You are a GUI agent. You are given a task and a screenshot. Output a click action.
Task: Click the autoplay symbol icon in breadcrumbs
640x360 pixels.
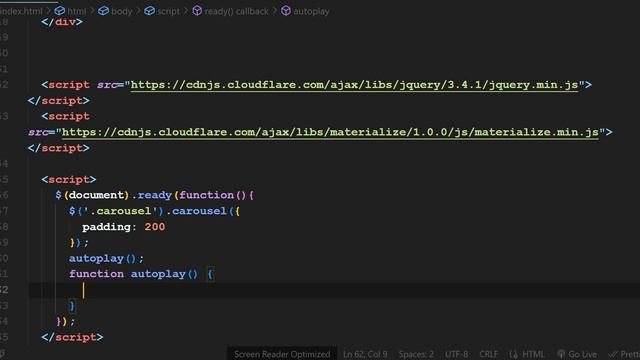pos(286,11)
